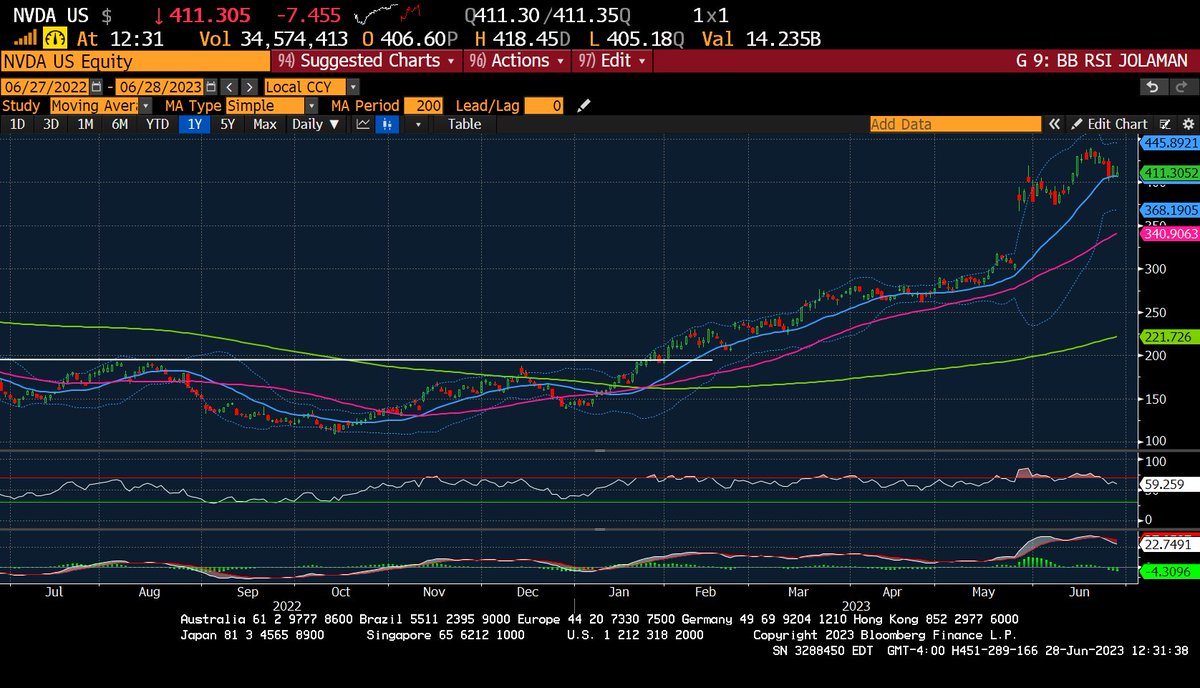Select the 6M range tab
The height and width of the screenshot is (688, 1200).
[x=120, y=124]
